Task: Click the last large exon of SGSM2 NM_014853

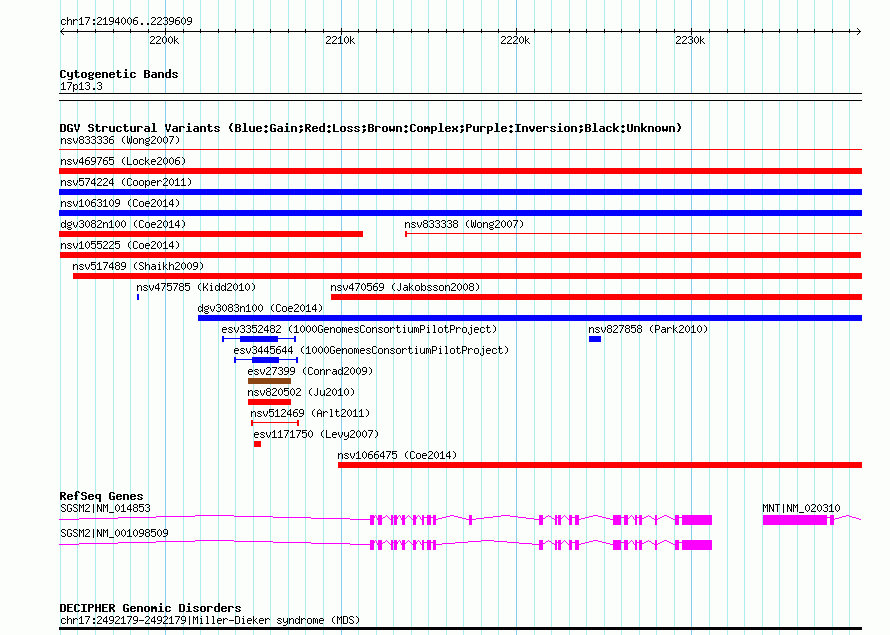Action: click(x=696, y=520)
